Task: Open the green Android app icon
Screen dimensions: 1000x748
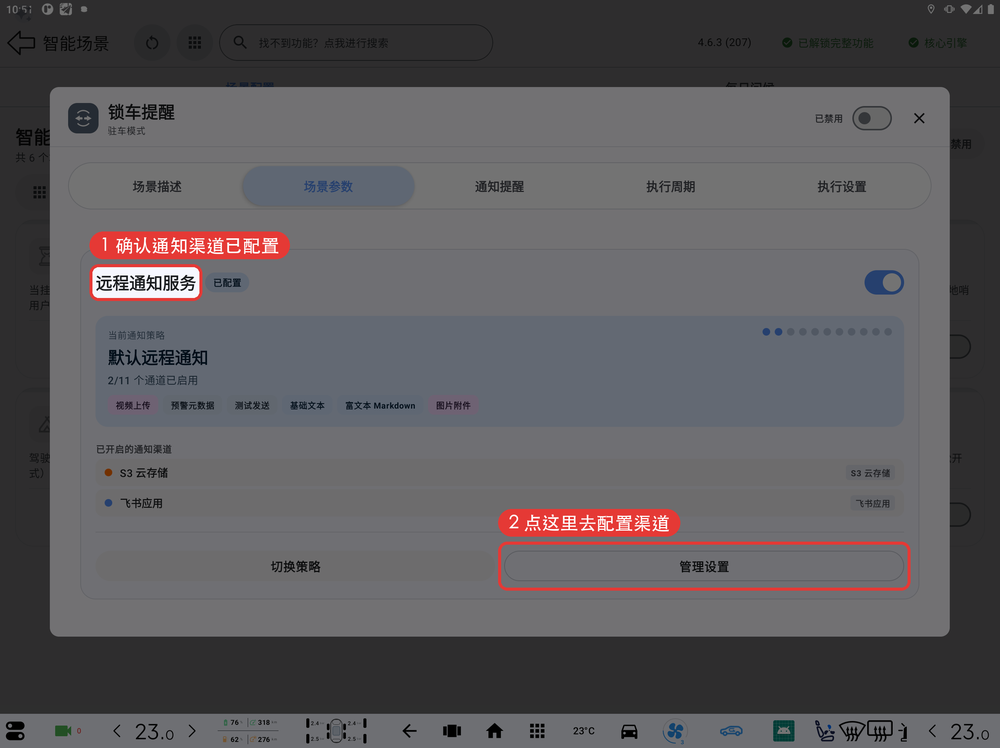Action: (783, 731)
